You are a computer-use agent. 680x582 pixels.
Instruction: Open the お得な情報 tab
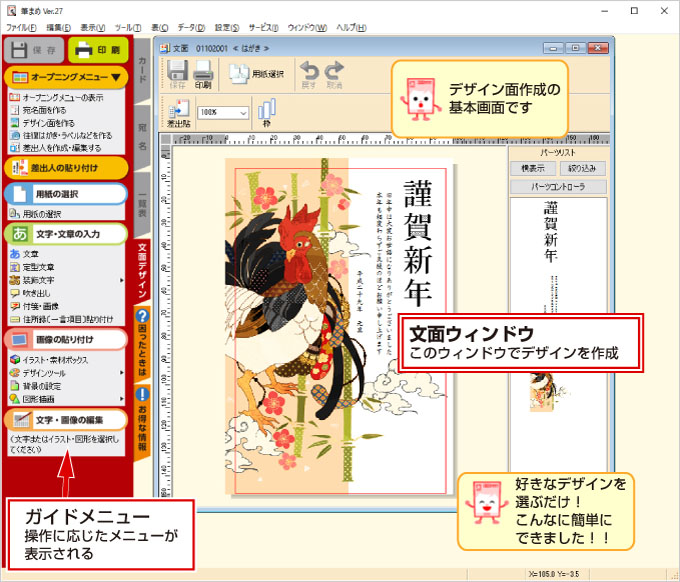142,422
